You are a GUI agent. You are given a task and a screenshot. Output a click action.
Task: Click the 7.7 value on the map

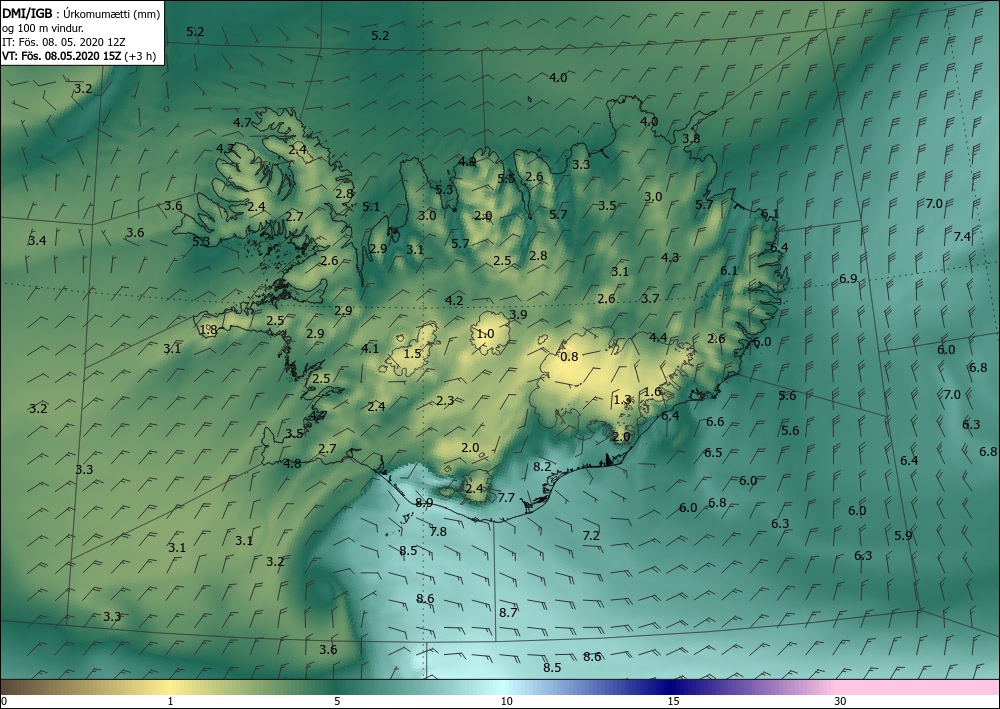point(506,497)
